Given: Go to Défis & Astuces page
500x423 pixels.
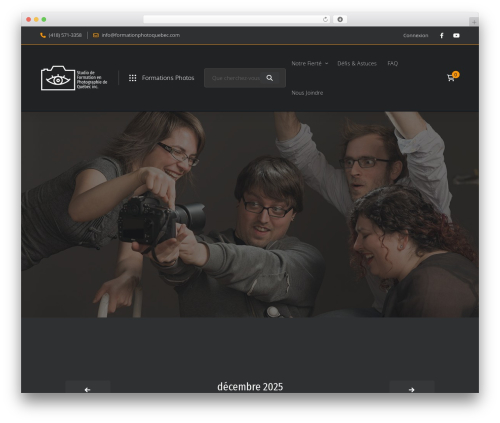Looking at the screenshot, I should tap(357, 63).
